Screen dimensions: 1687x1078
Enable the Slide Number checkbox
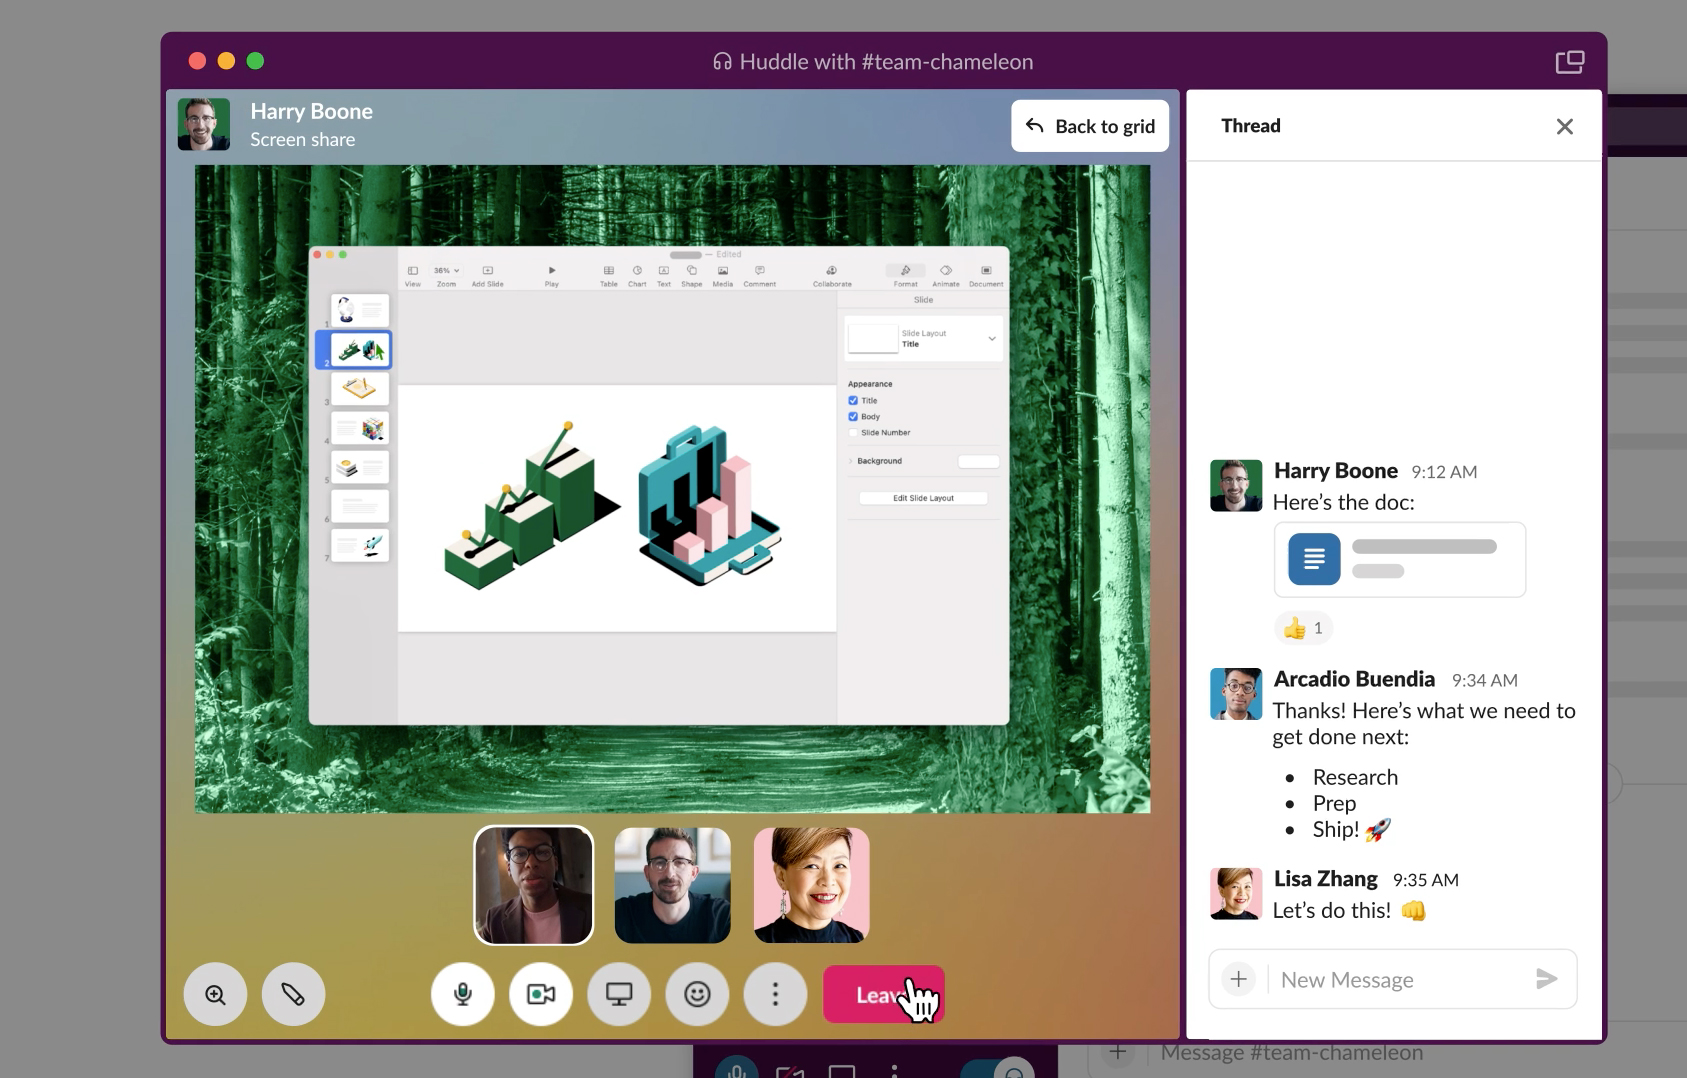(853, 432)
